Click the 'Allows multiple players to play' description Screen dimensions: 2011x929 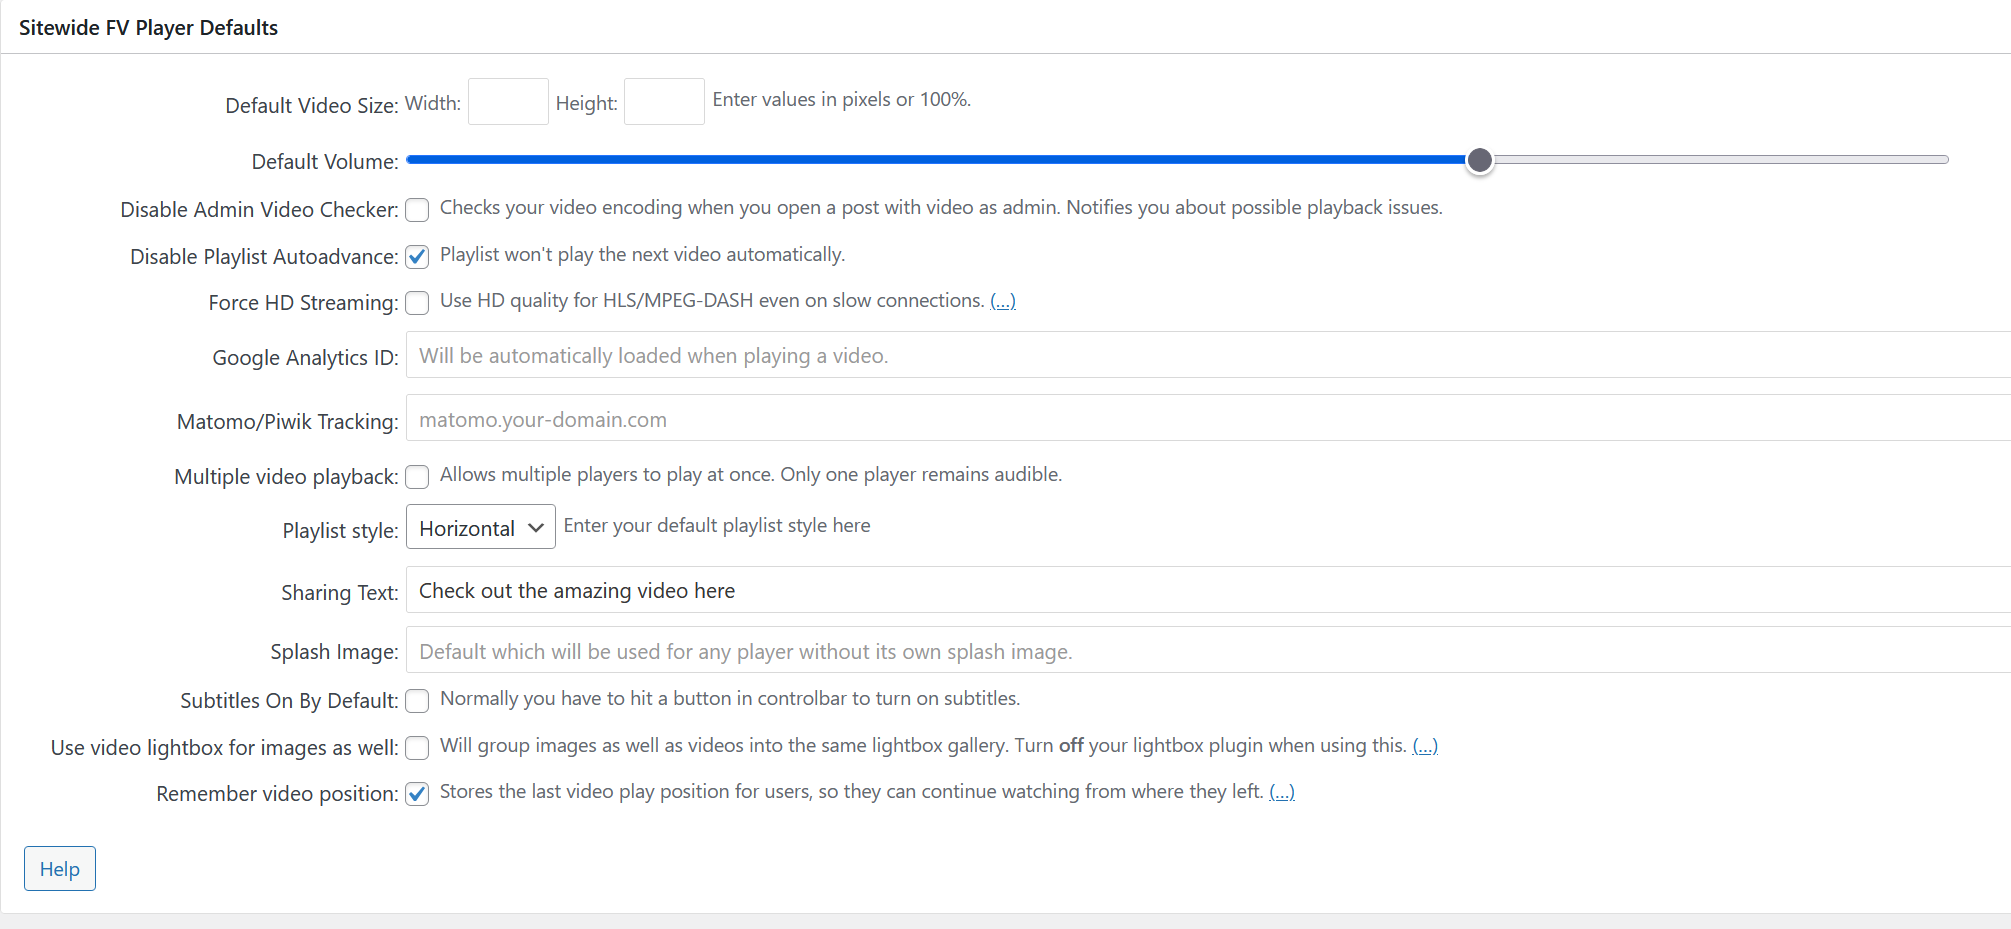[751, 474]
